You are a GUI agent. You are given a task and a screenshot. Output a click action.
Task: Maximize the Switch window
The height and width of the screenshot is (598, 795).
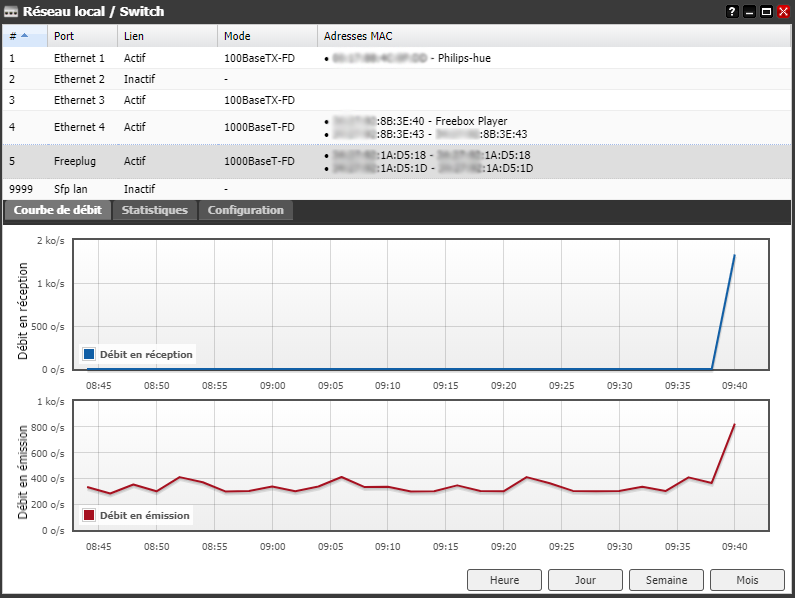coord(766,11)
